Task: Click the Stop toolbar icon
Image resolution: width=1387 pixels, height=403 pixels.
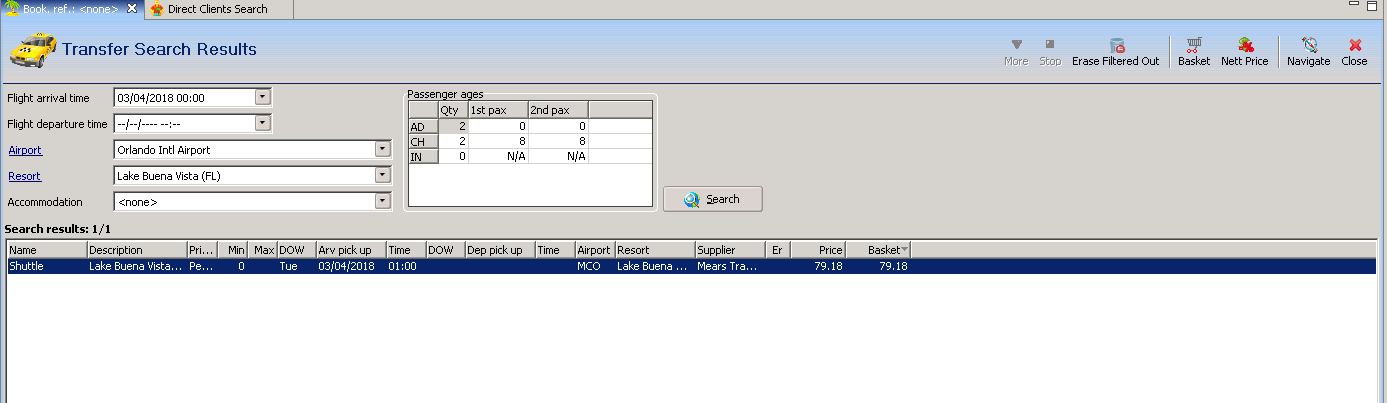Action: point(1050,52)
